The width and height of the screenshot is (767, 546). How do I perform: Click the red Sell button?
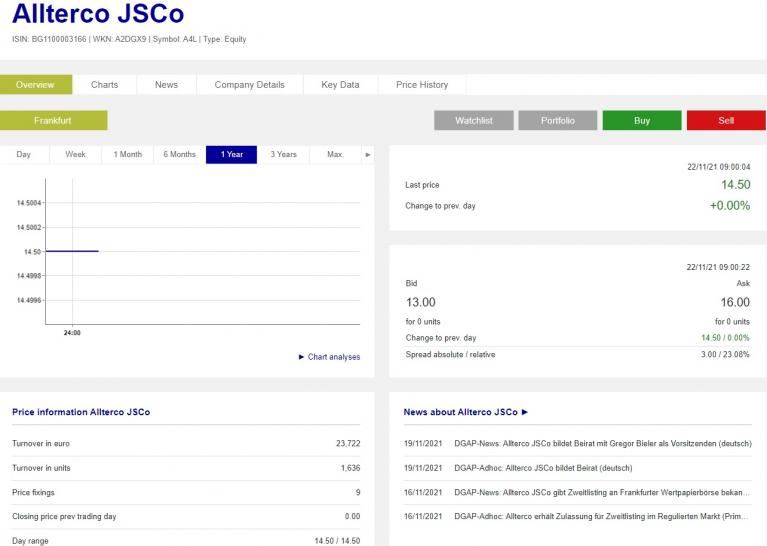click(726, 120)
